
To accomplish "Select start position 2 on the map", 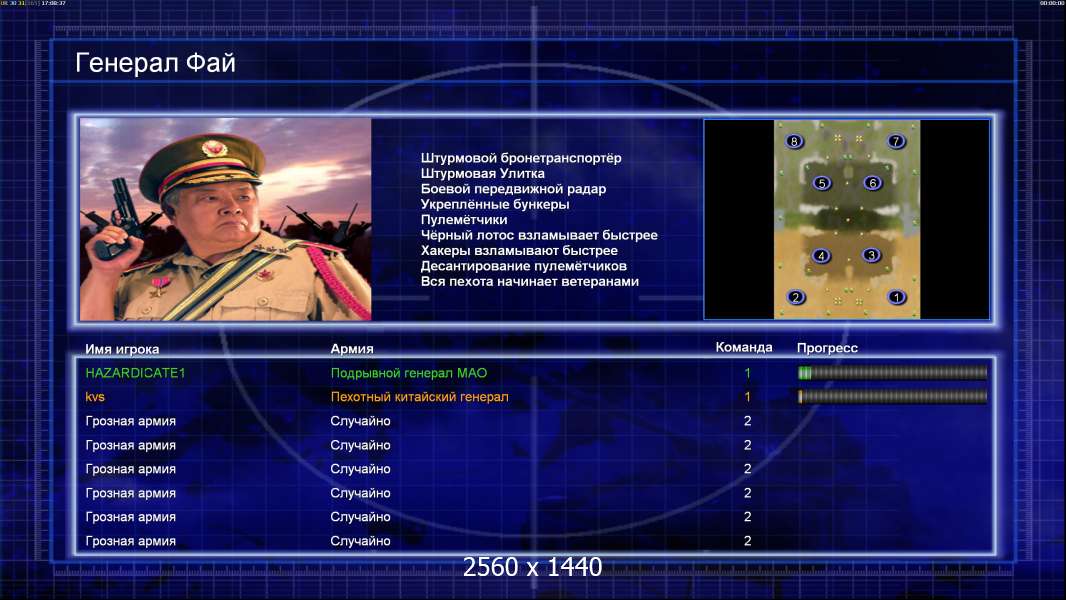I will click(795, 297).
